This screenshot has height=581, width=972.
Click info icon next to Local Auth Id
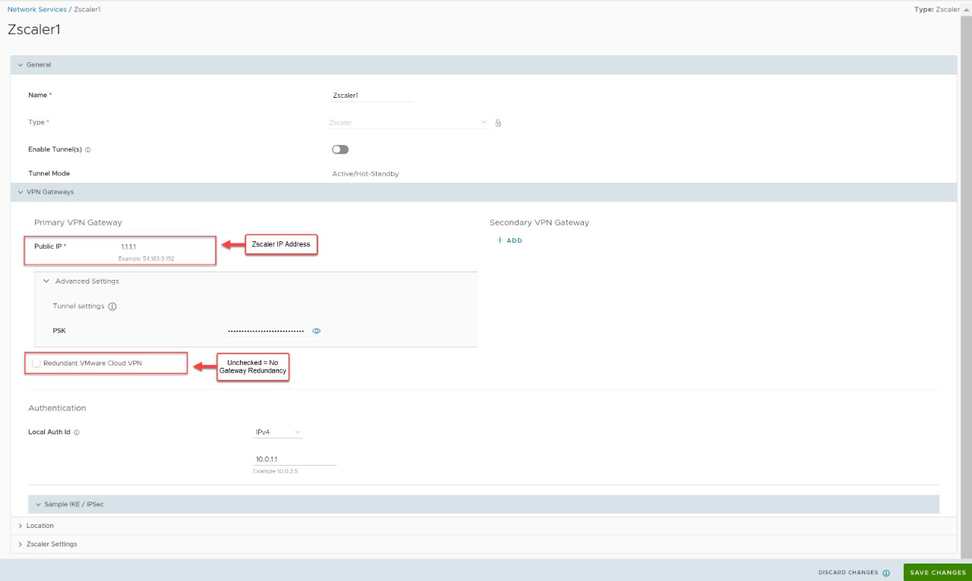(x=77, y=433)
